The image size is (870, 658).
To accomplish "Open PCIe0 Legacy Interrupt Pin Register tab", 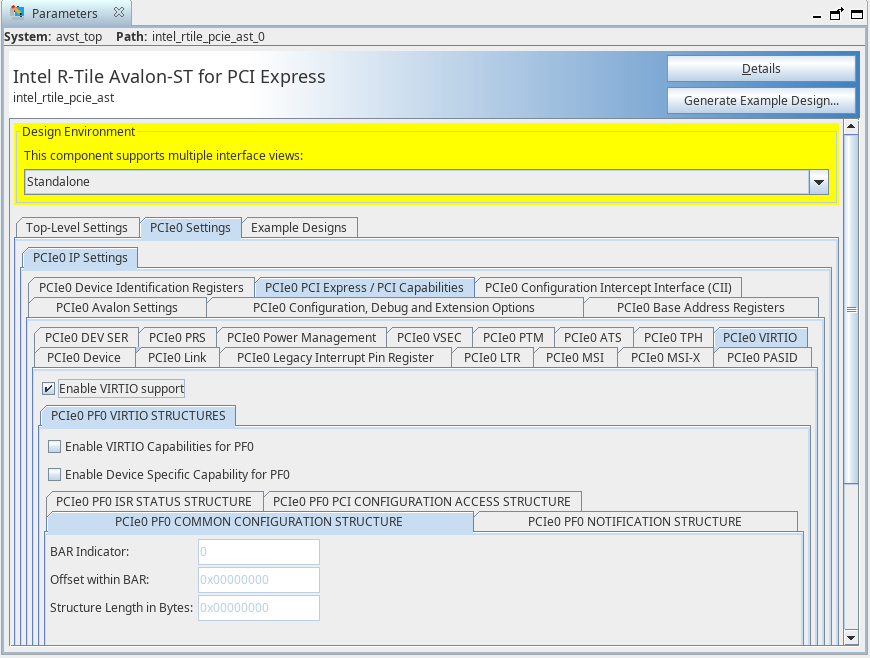I will click(x=335, y=357).
